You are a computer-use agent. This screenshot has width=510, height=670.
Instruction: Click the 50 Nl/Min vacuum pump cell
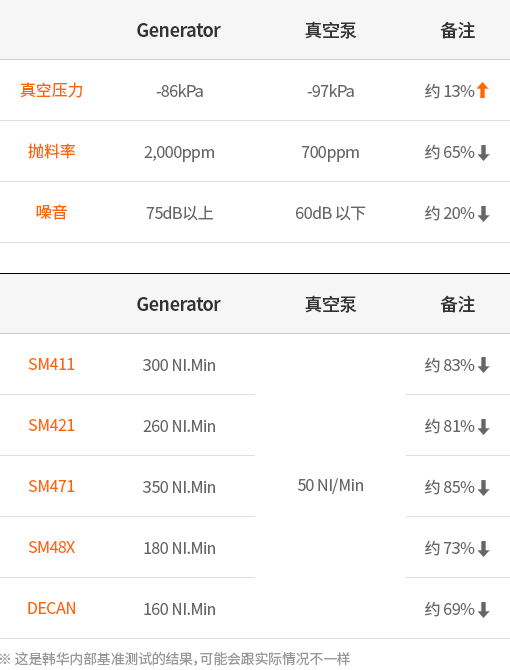click(331, 485)
